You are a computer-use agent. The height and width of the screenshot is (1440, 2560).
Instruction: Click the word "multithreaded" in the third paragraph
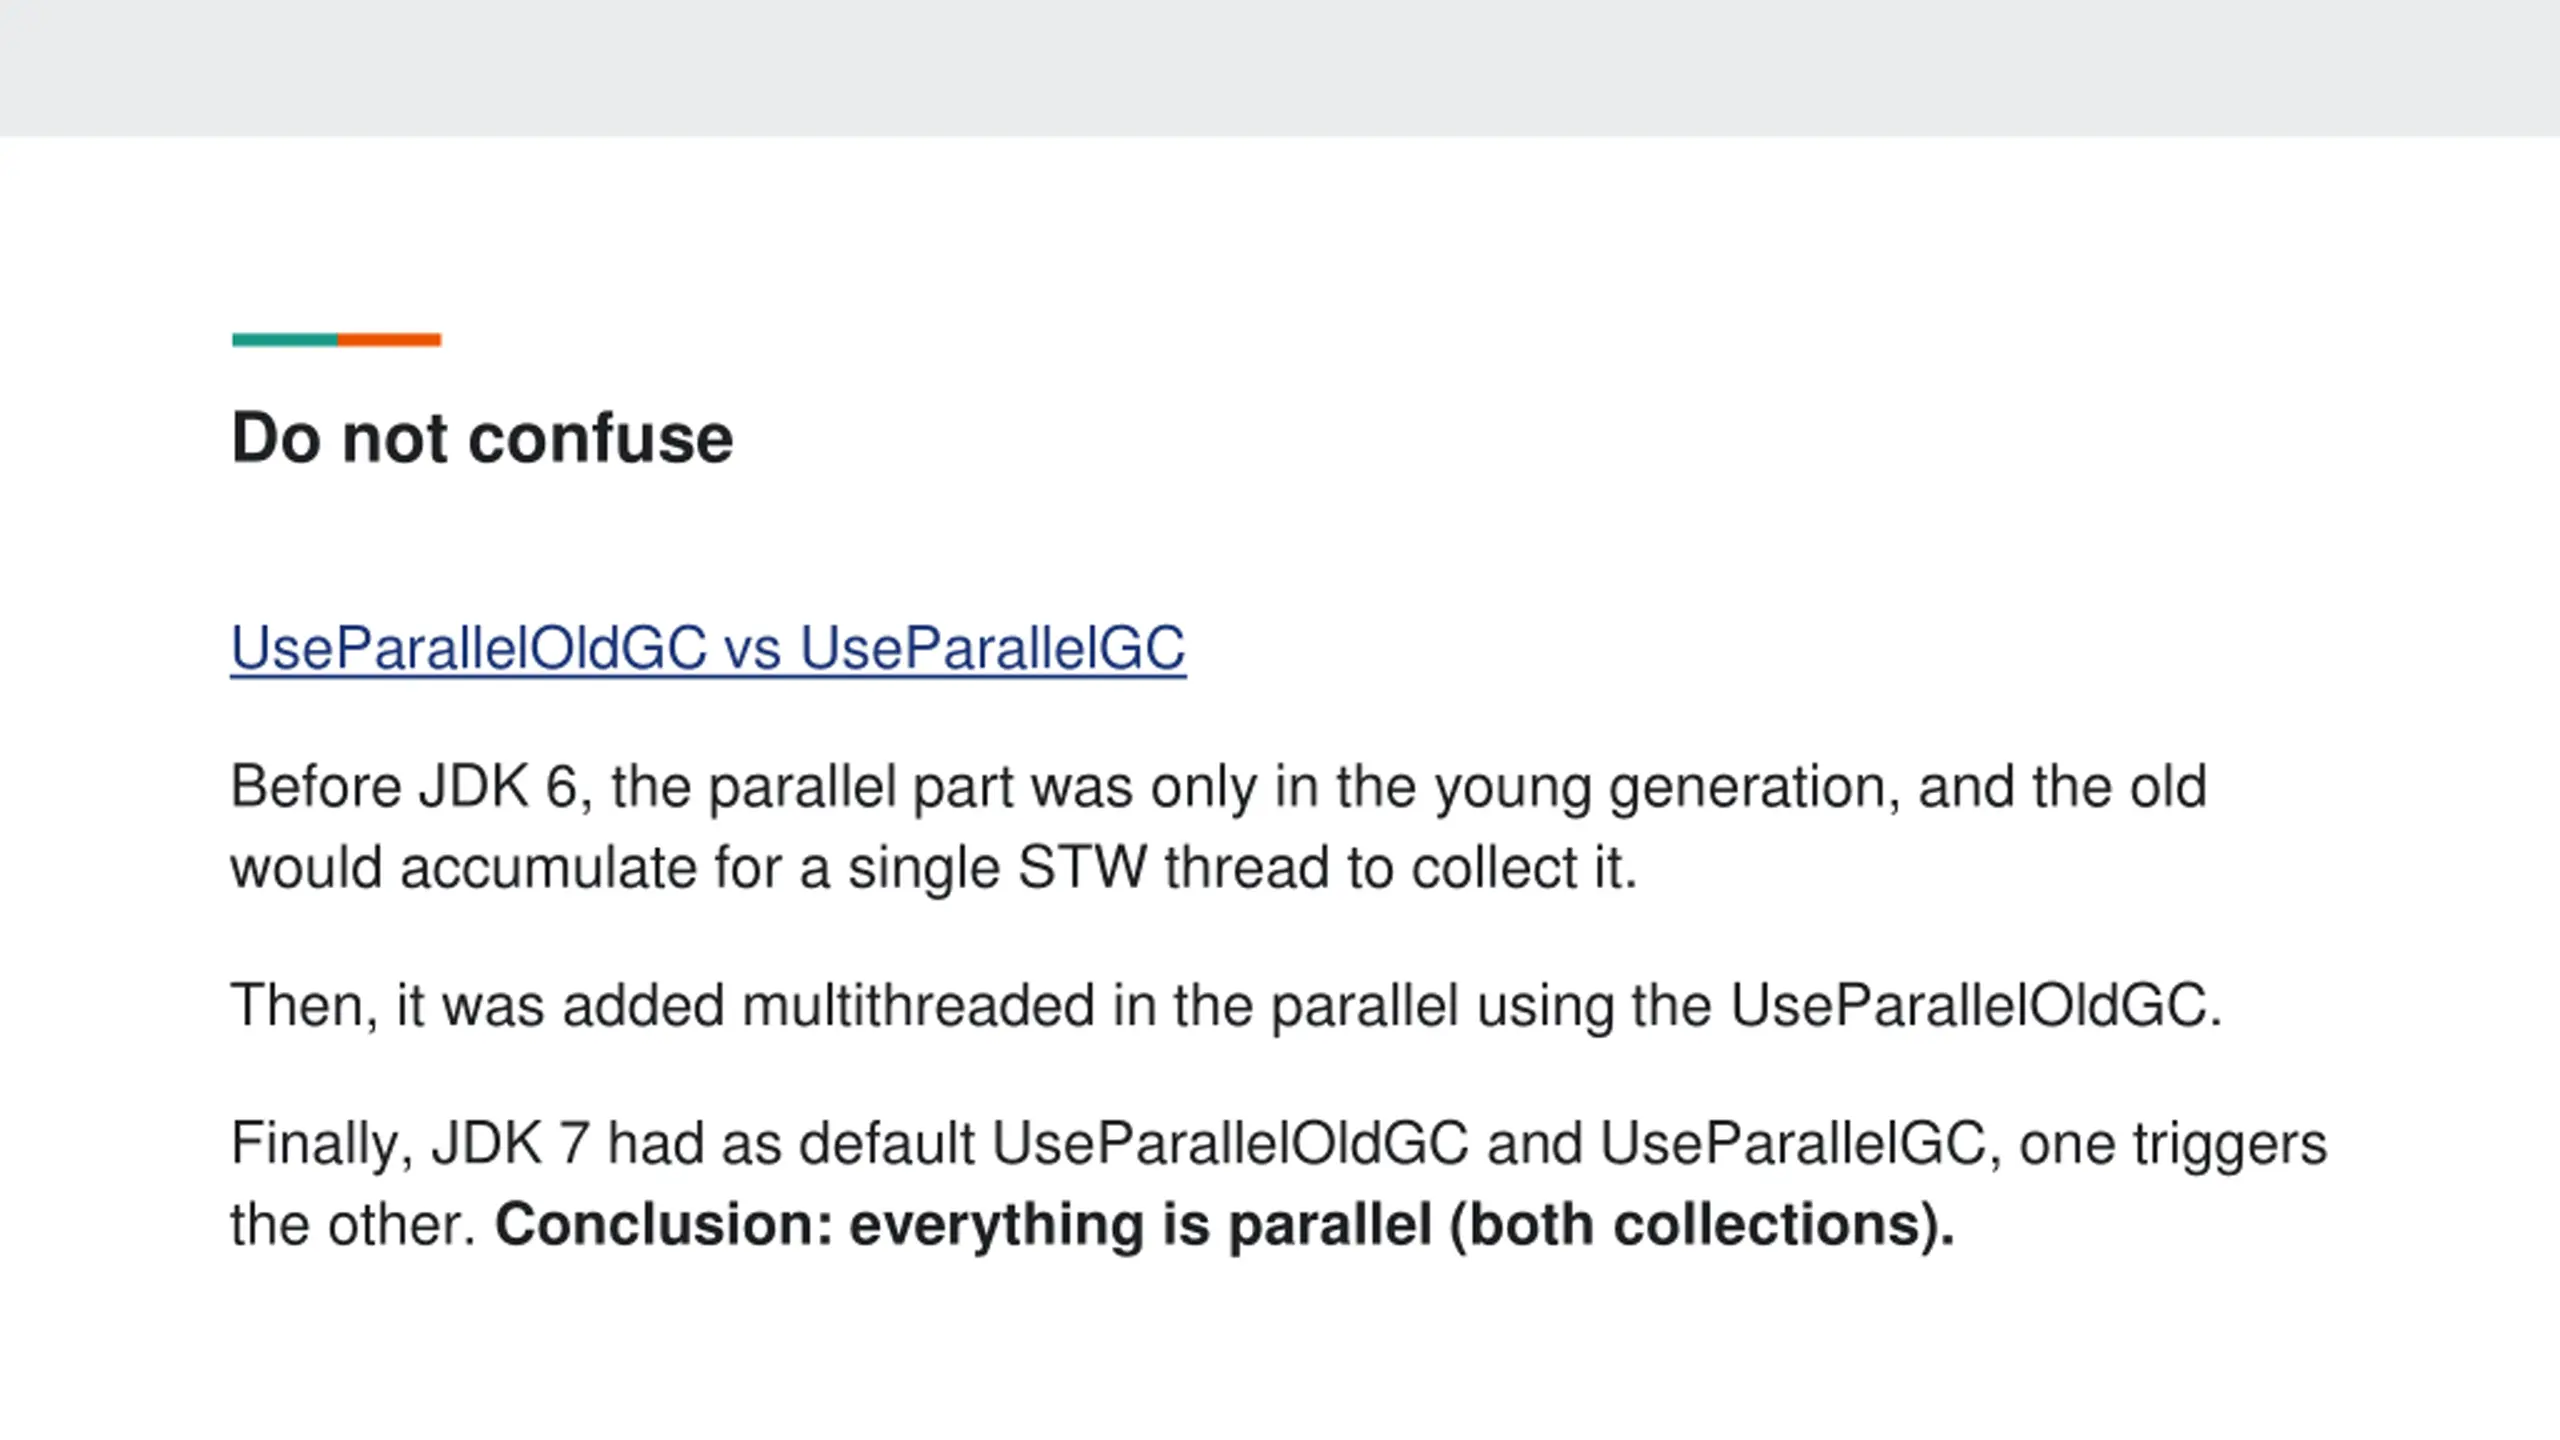pyautogui.click(x=918, y=1005)
